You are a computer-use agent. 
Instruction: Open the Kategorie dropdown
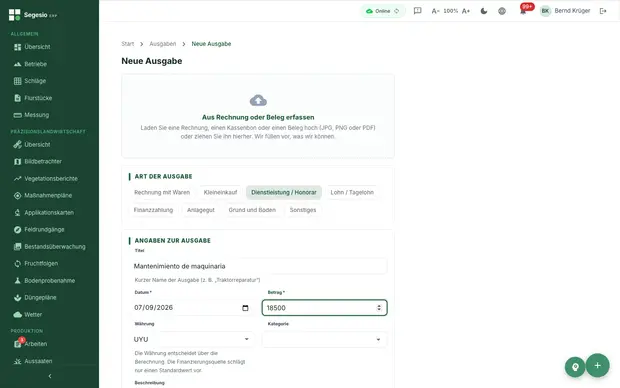(324, 339)
